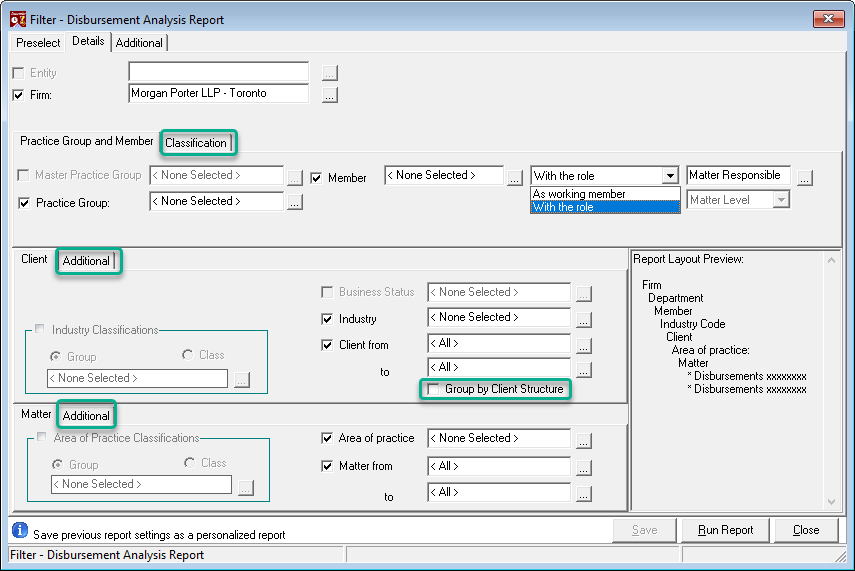Click browse button in Area of Practice Classifications
The width and height of the screenshot is (855, 571).
[245, 487]
